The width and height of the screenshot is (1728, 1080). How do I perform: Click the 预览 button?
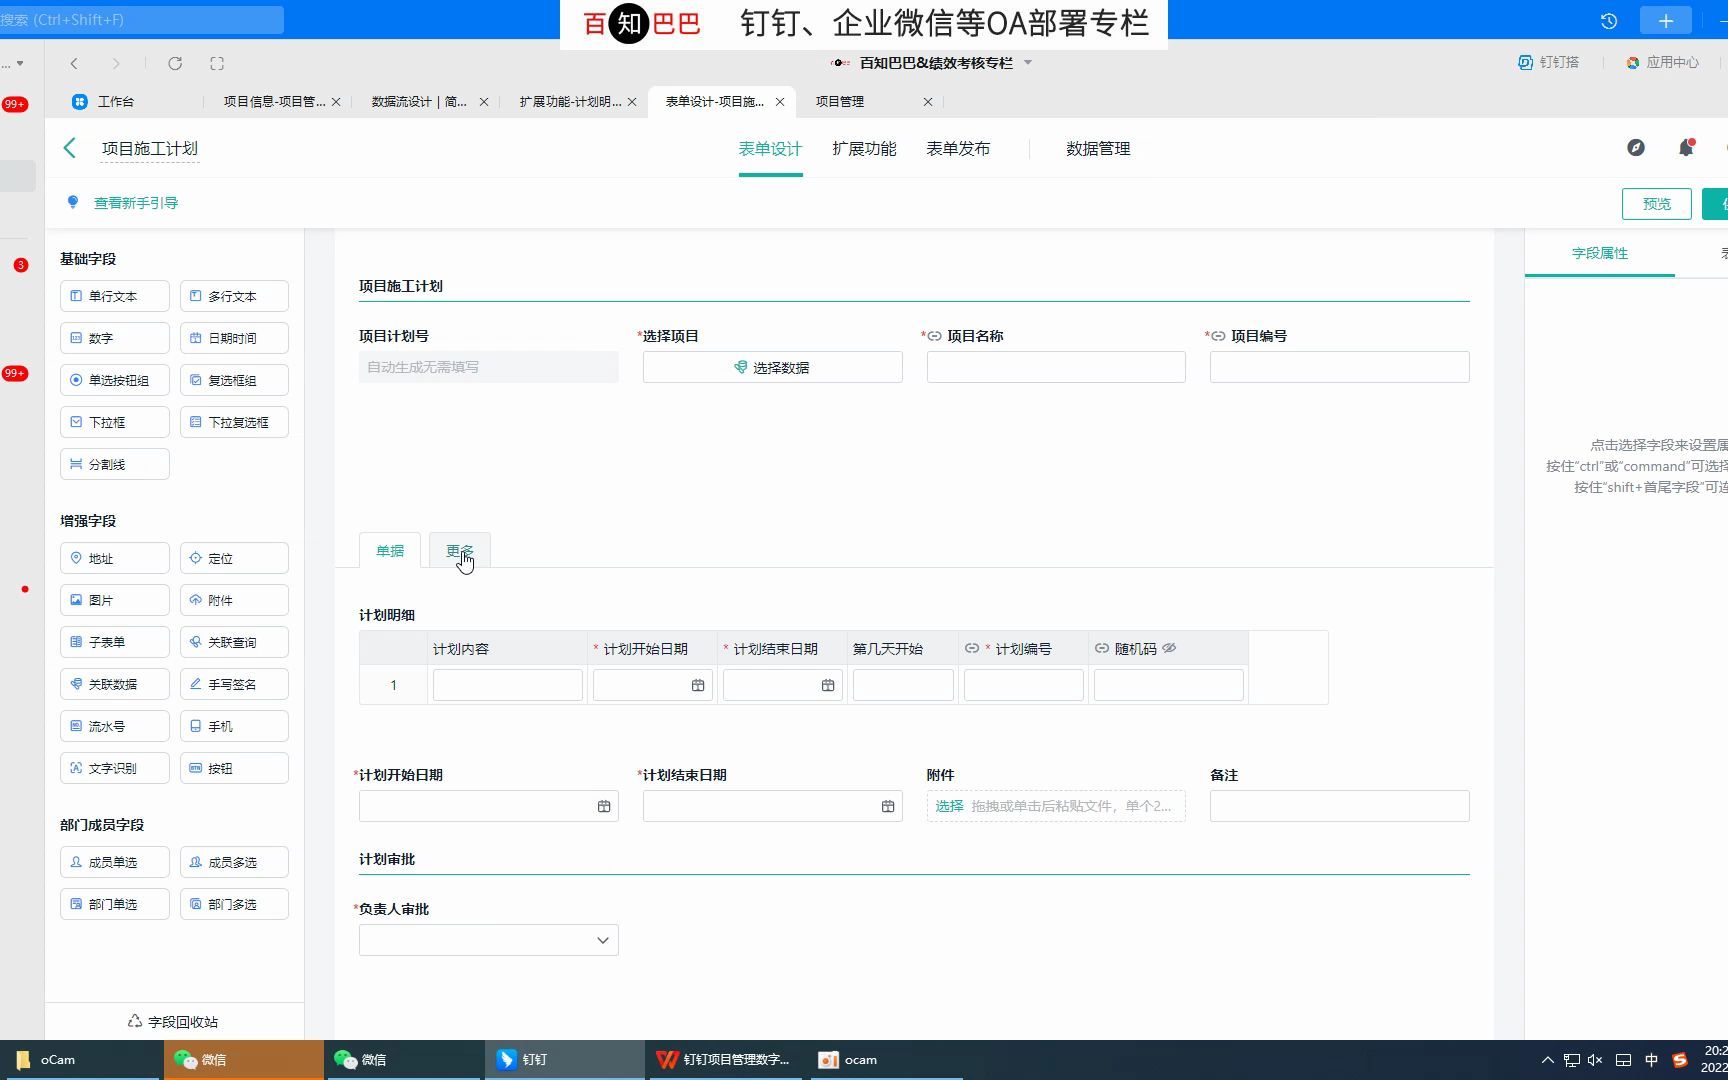pyautogui.click(x=1656, y=204)
